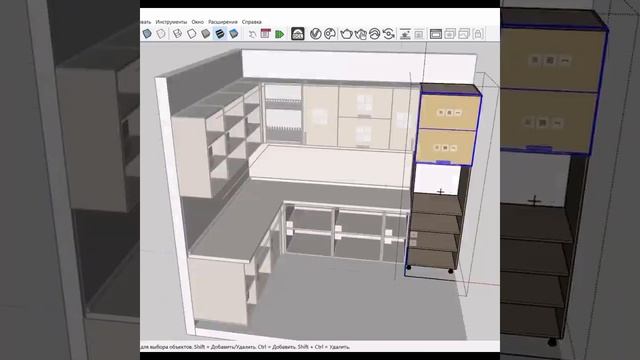Select the white outlined cube style icon
Viewport: 640px width, 360px height.
click(191, 33)
